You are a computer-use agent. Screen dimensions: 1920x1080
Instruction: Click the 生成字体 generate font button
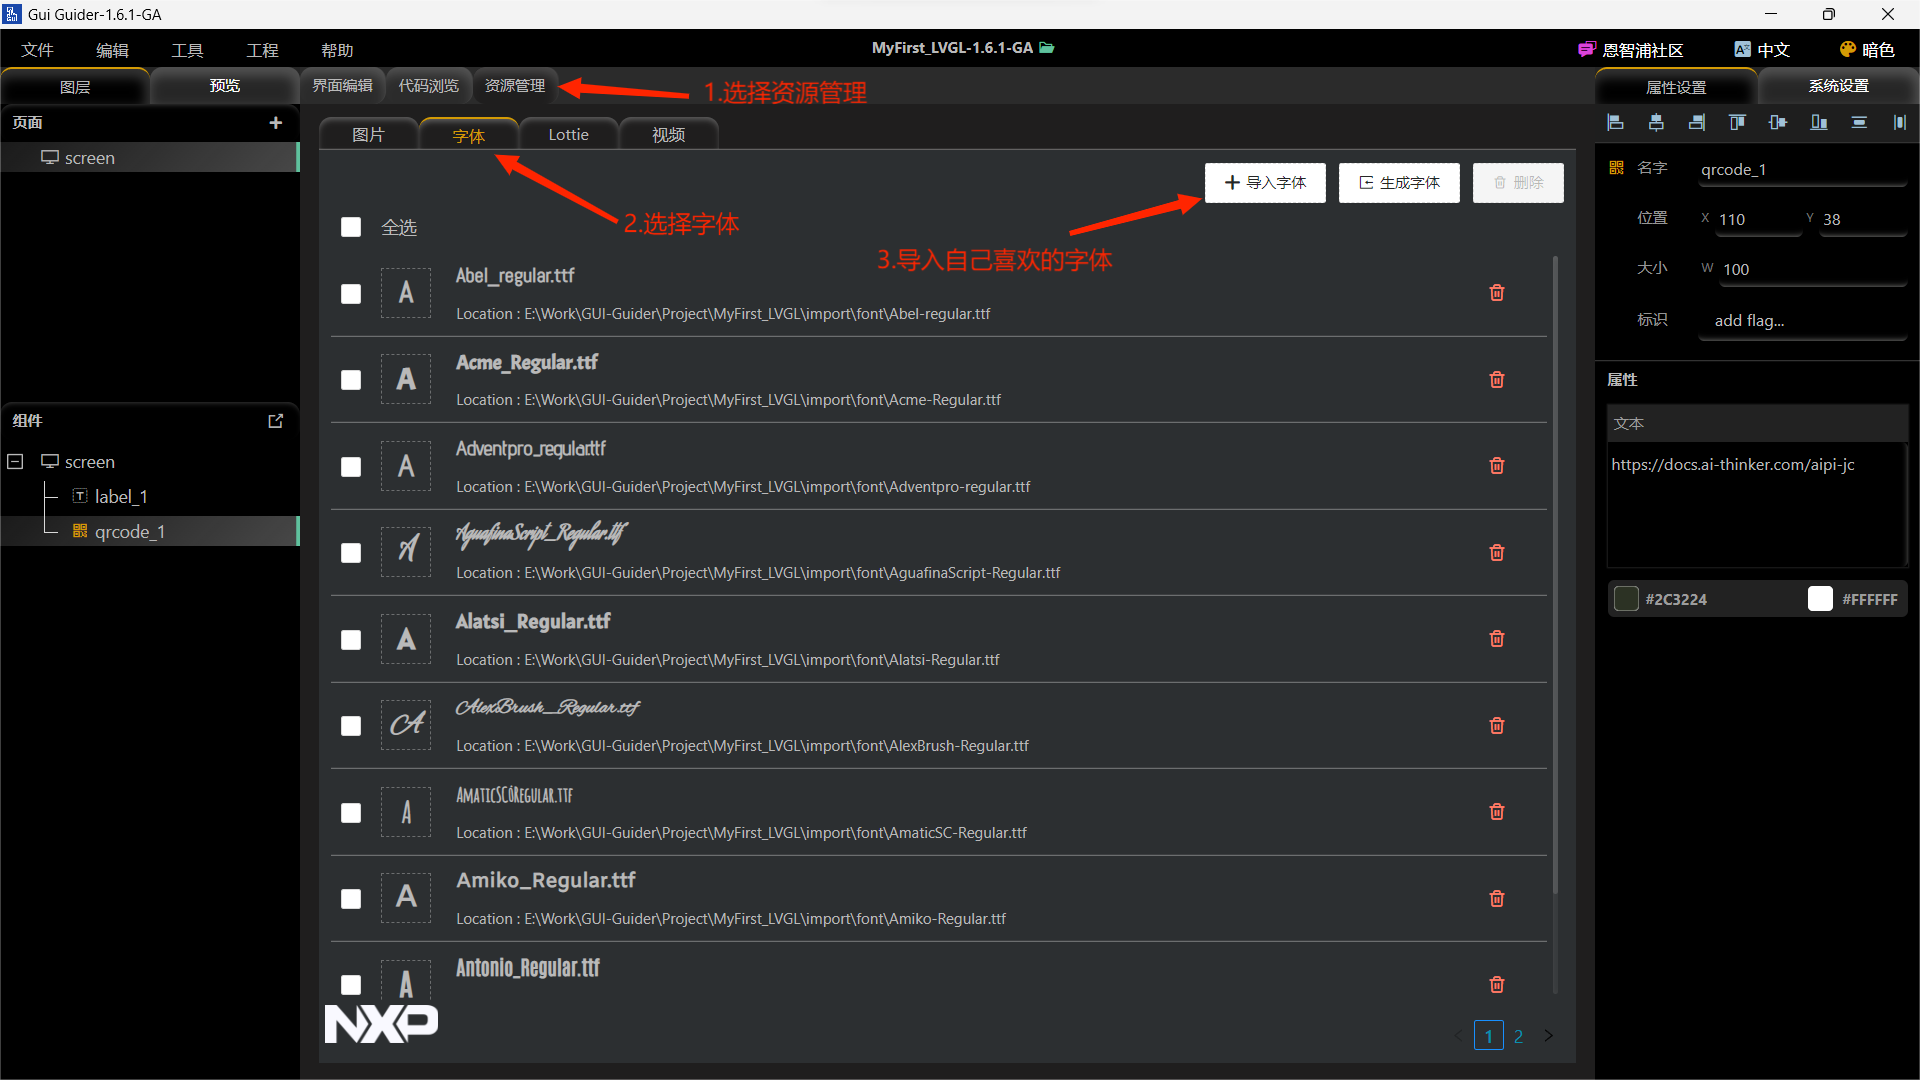click(1399, 183)
